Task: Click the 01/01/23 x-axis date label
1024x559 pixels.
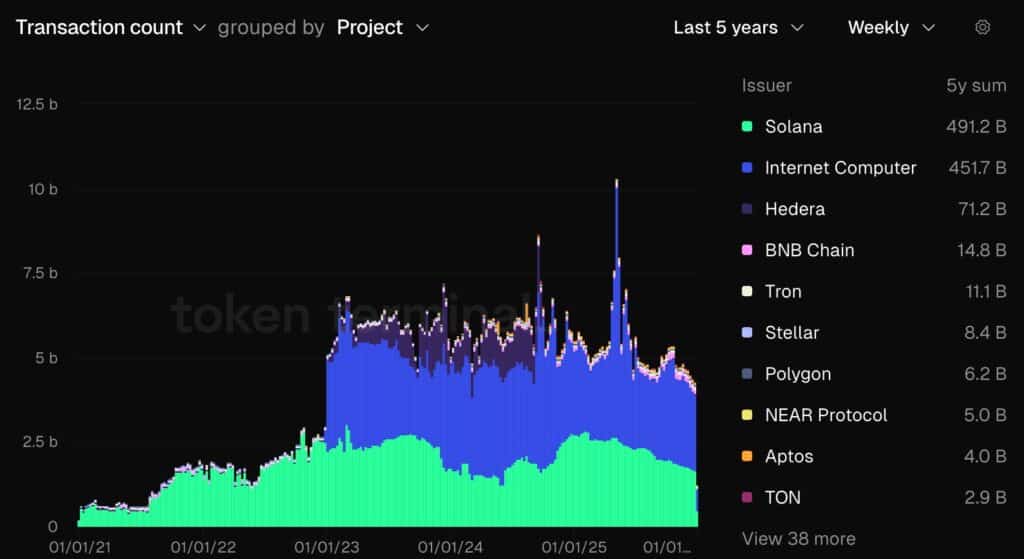Action: click(x=327, y=547)
